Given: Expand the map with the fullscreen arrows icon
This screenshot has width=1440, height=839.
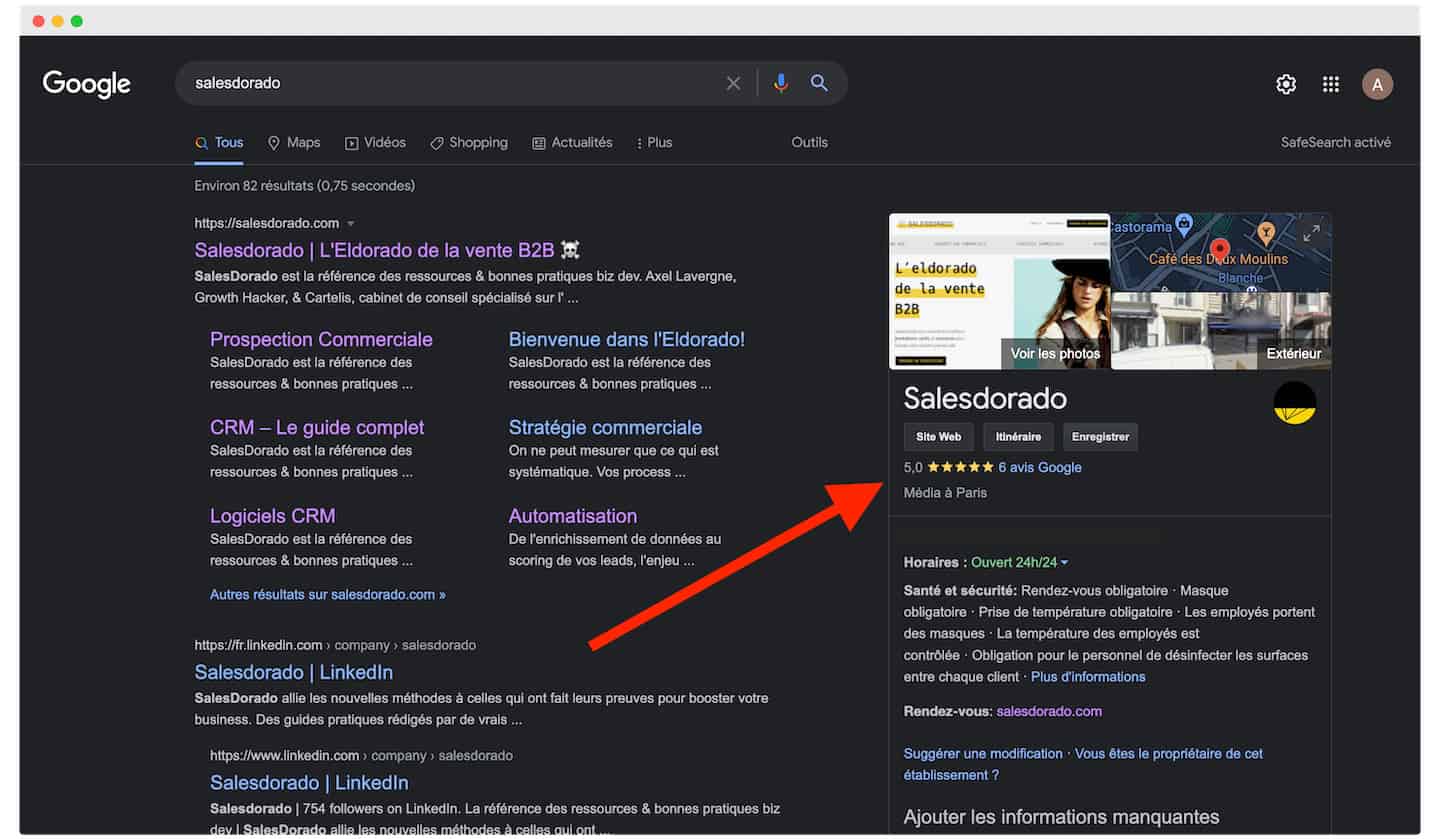Looking at the screenshot, I should [x=1311, y=232].
